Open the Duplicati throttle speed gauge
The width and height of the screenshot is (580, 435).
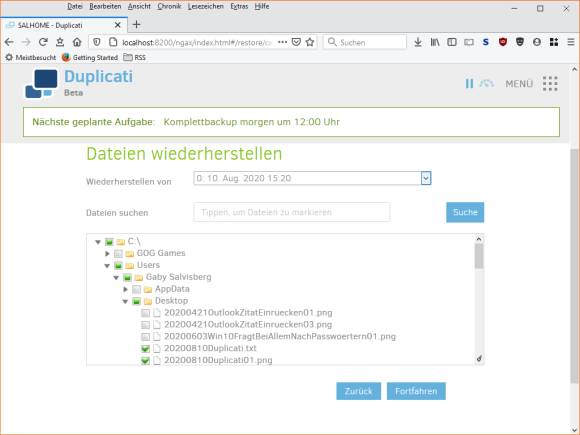coord(486,84)
